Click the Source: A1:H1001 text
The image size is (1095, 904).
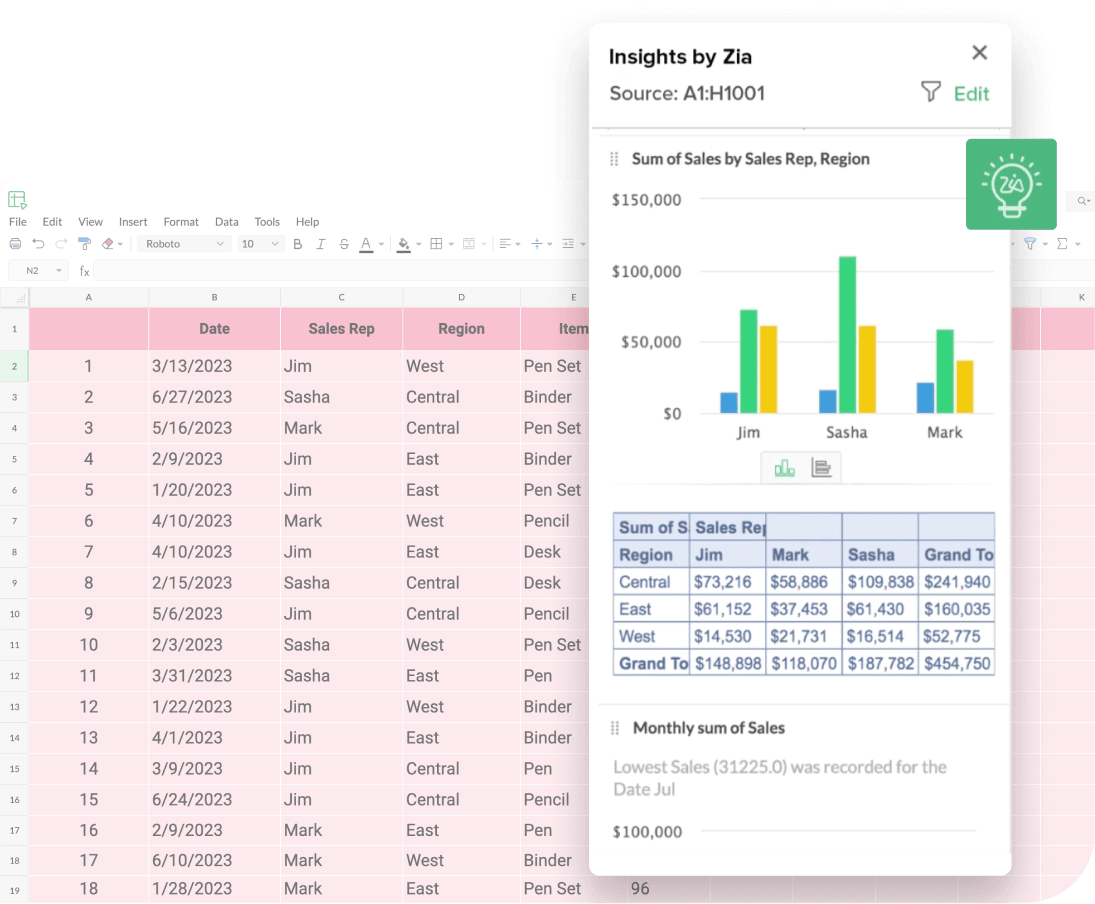pyautogui.click(x=687, y=94)
